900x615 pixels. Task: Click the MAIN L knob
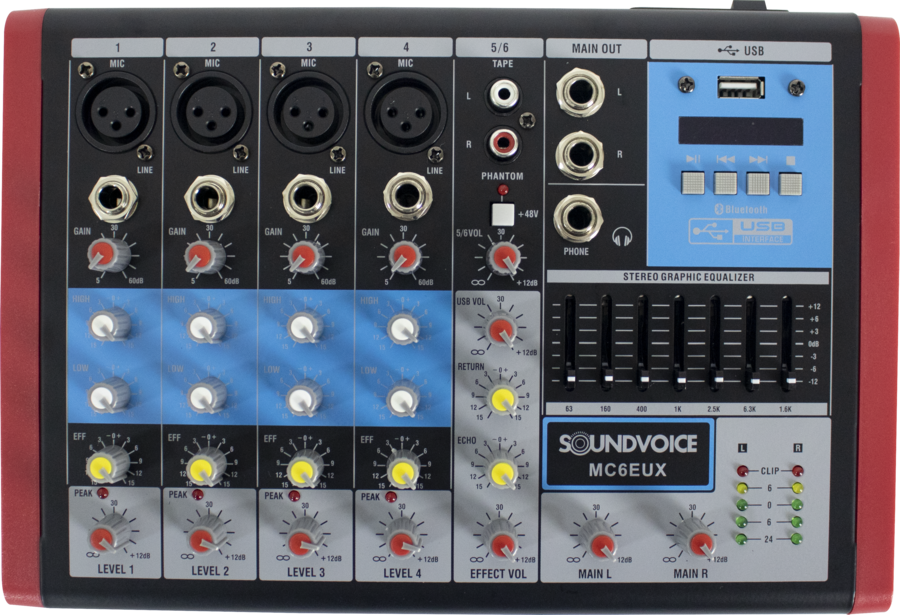600,541
